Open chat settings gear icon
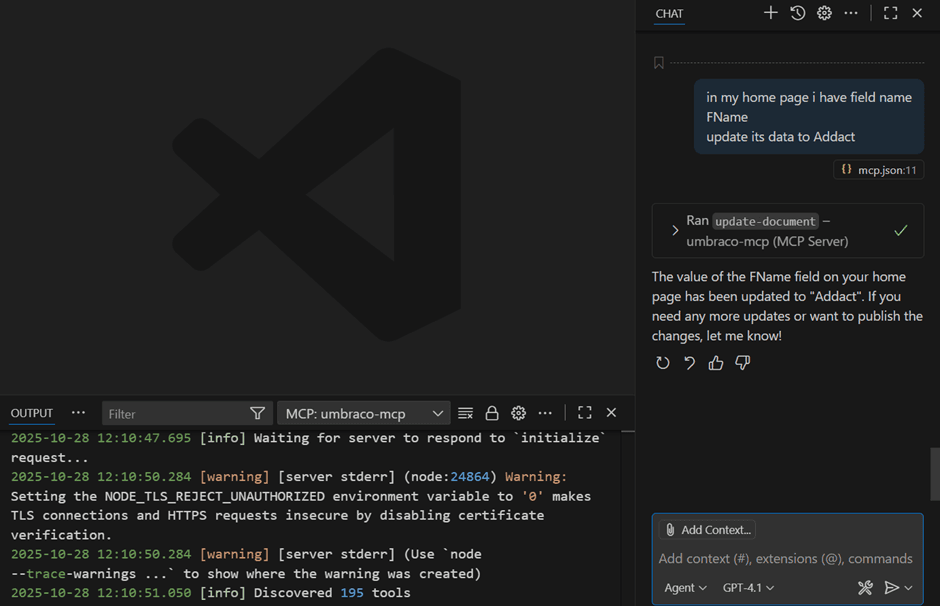940x606 pixels. click(824, 13)
